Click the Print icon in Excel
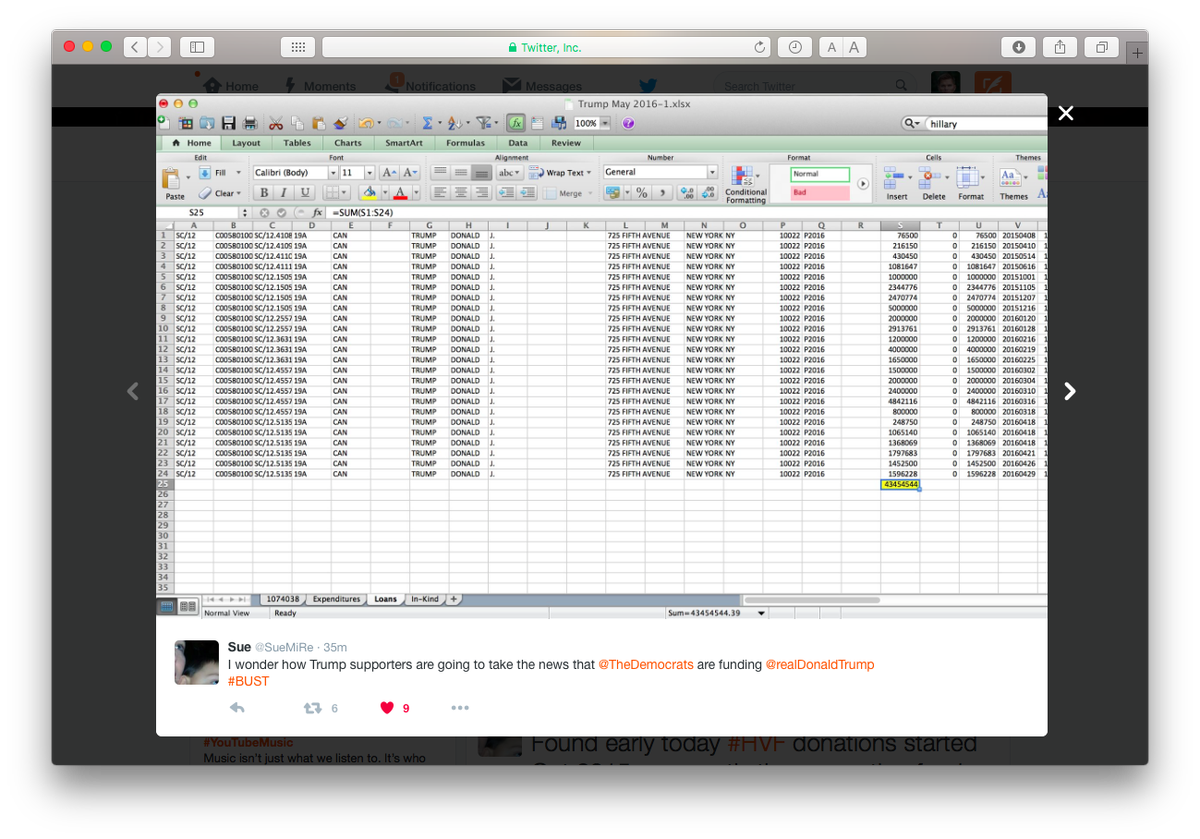The image size is (1200, 839). pyautogui.click(x=250, y=123)
